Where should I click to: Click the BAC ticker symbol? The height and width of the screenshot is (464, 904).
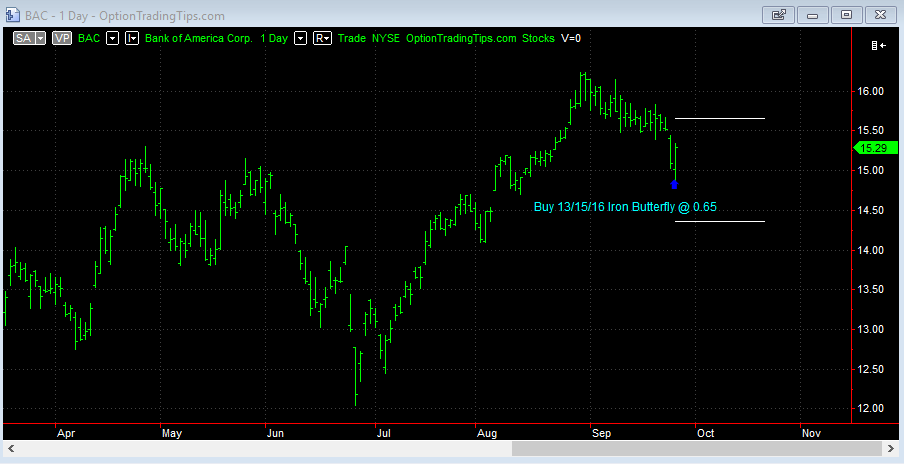89,38
